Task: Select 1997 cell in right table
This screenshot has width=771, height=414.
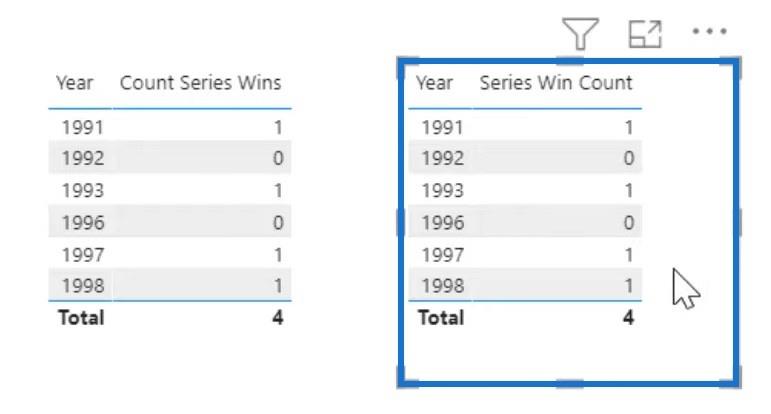Action: coord(443,255)
